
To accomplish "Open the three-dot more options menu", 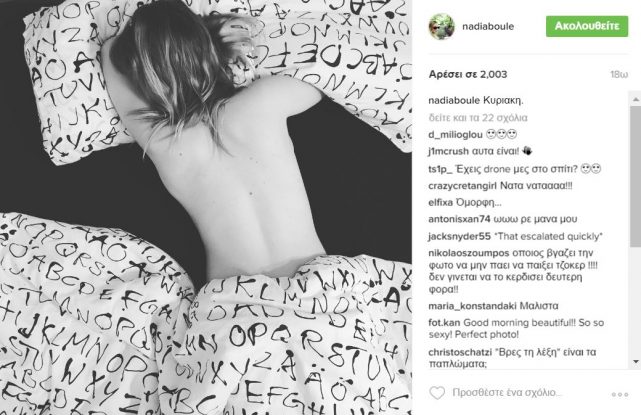I will click(x=620, y=395).
